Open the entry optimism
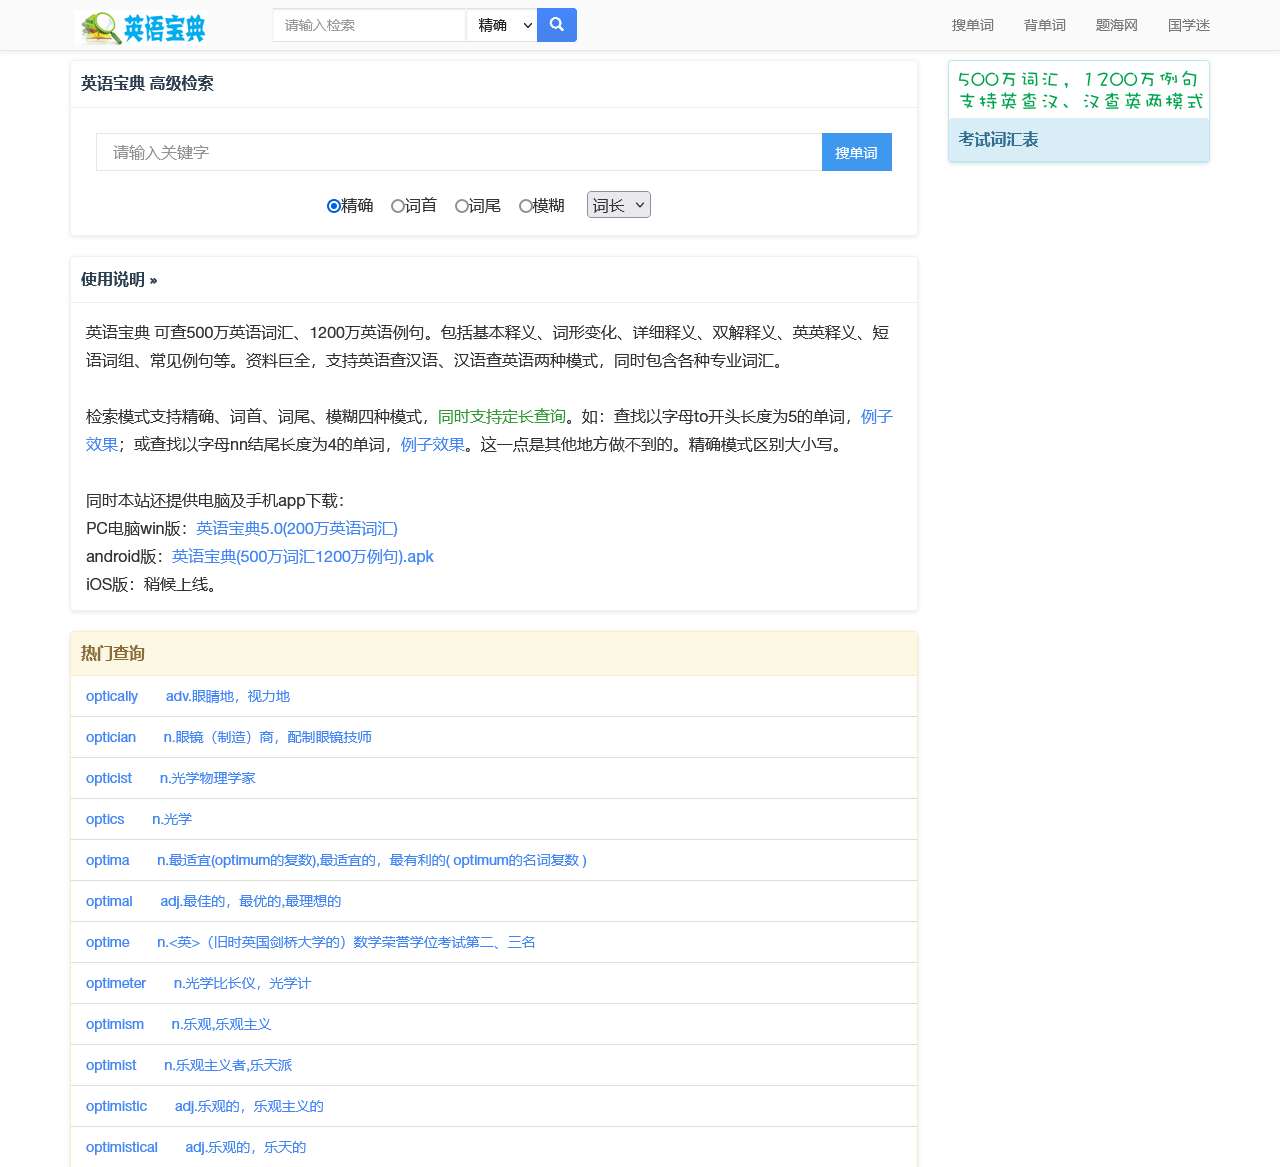This screenshot has width=1280, height=1167. 115,1024
